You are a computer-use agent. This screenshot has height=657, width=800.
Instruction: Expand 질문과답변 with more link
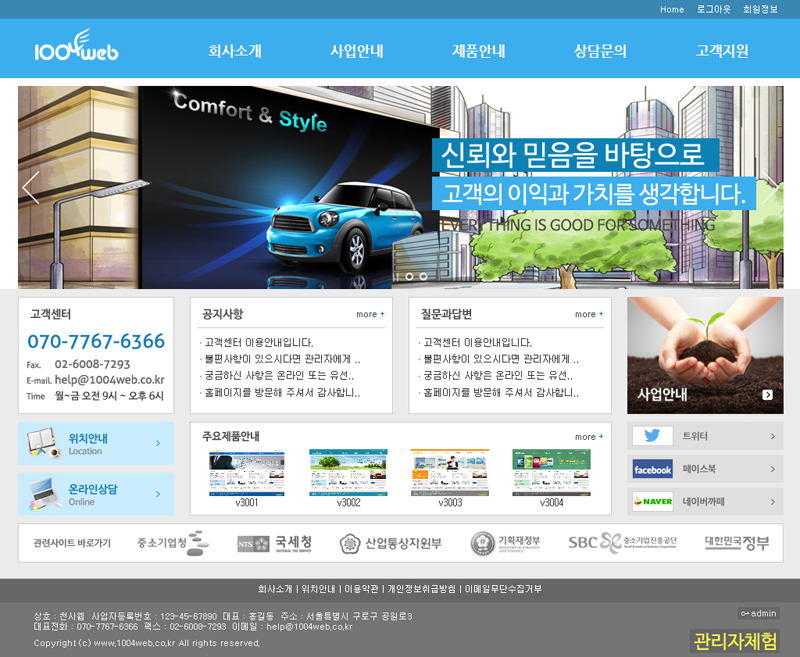coord(589,315)
